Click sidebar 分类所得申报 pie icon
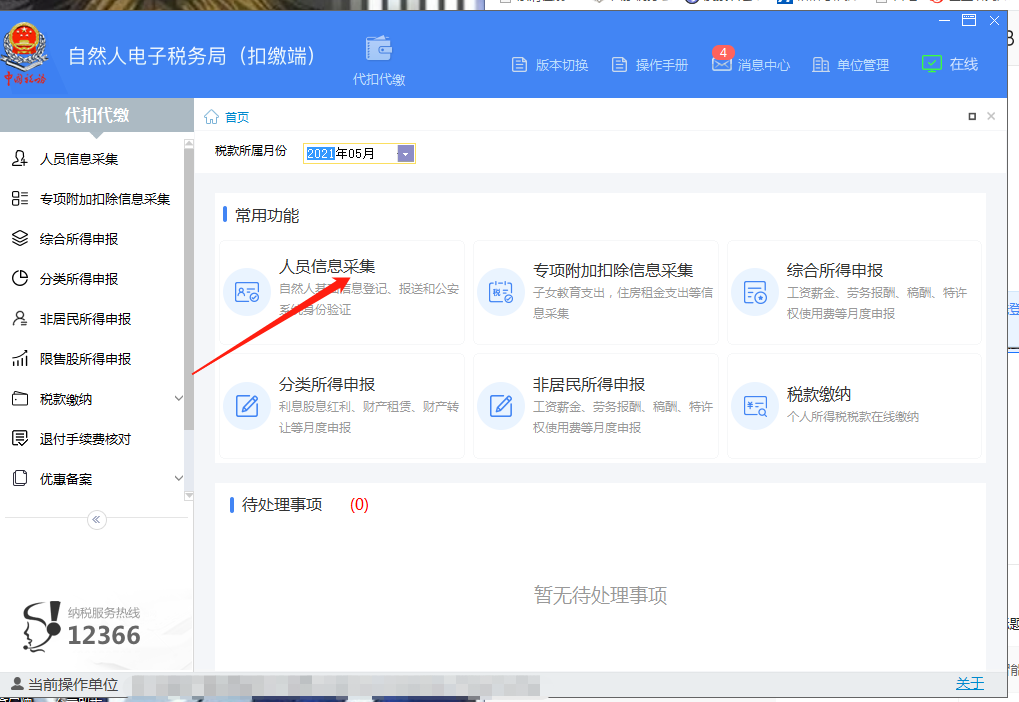Image resolution: width=1019 pixels, height=702 pixels. [x=20, y=279]
